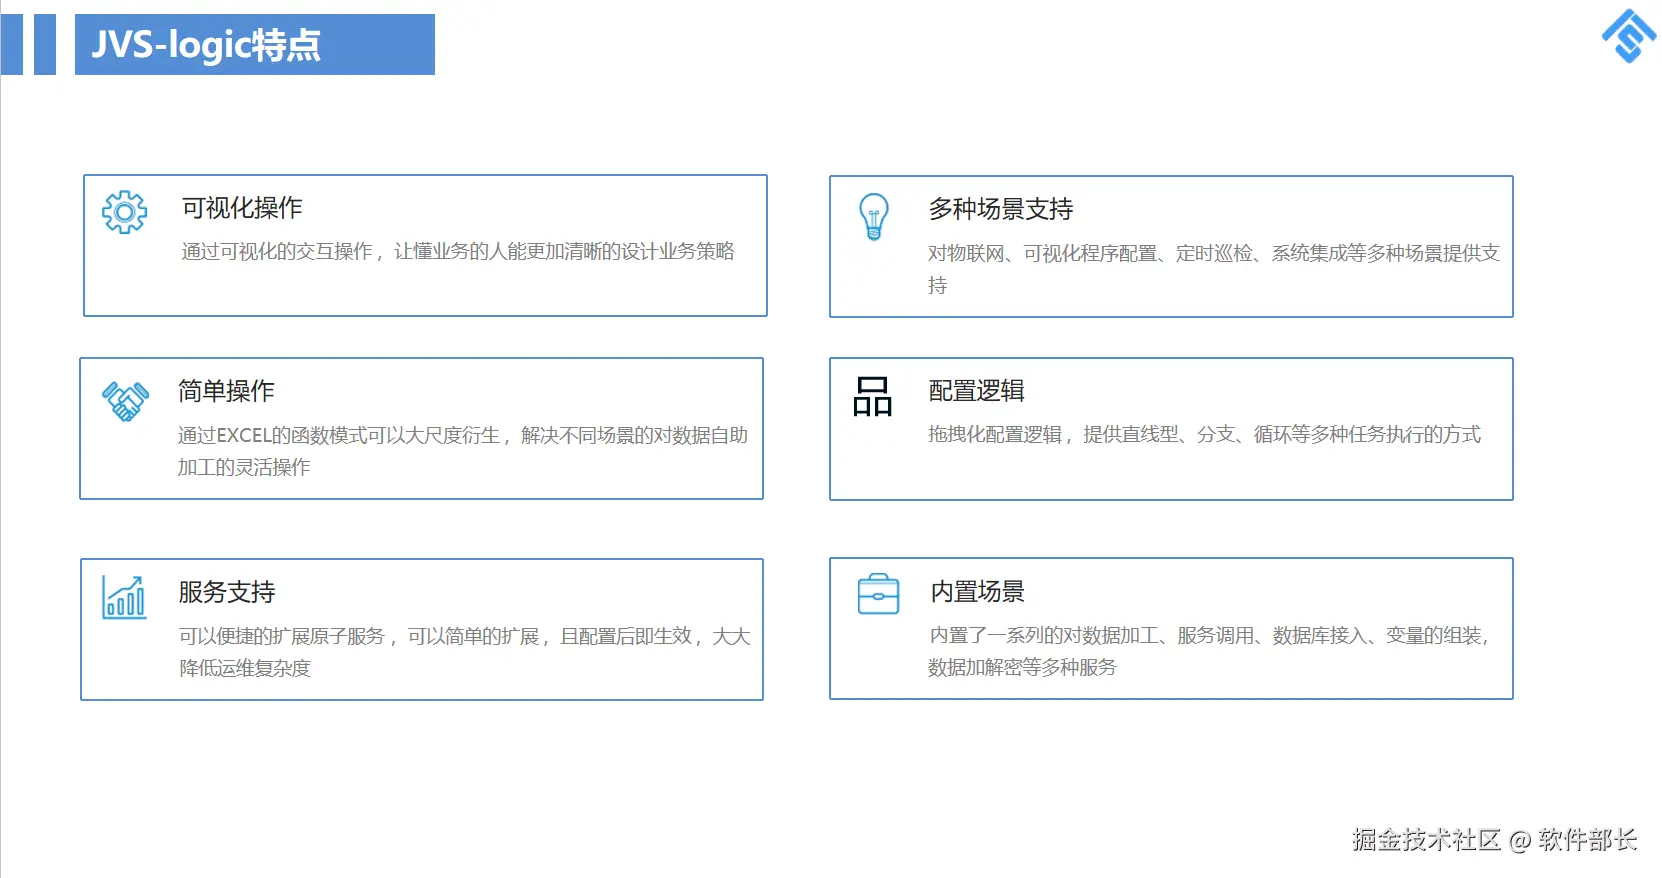Image resolution: width=1662 pixels, height=878 pixels.
Task: Click the 可视化操作 heading
Action: (x=242, y=208)
